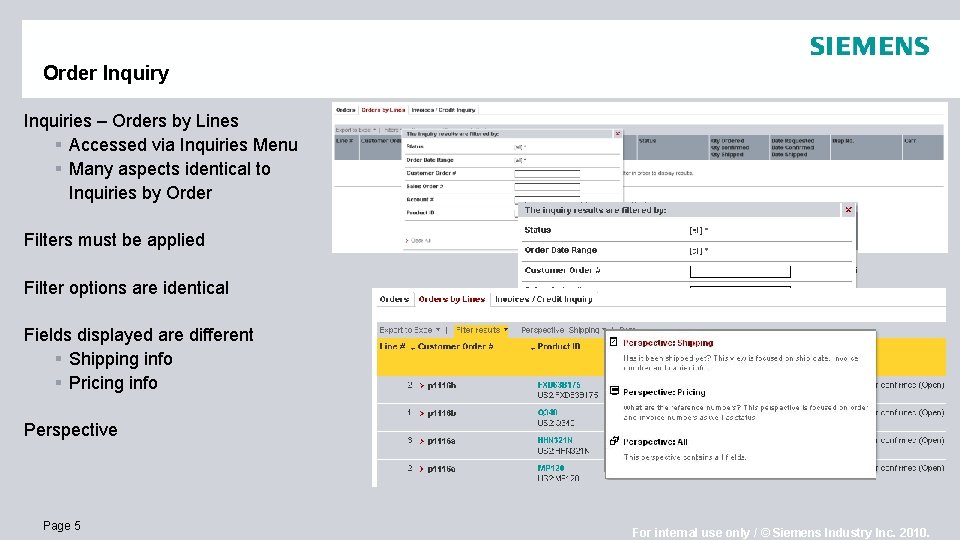Choose the Perspective: All menu entry
This screenshot has height=540, width=960.
[x=655, y=441]
